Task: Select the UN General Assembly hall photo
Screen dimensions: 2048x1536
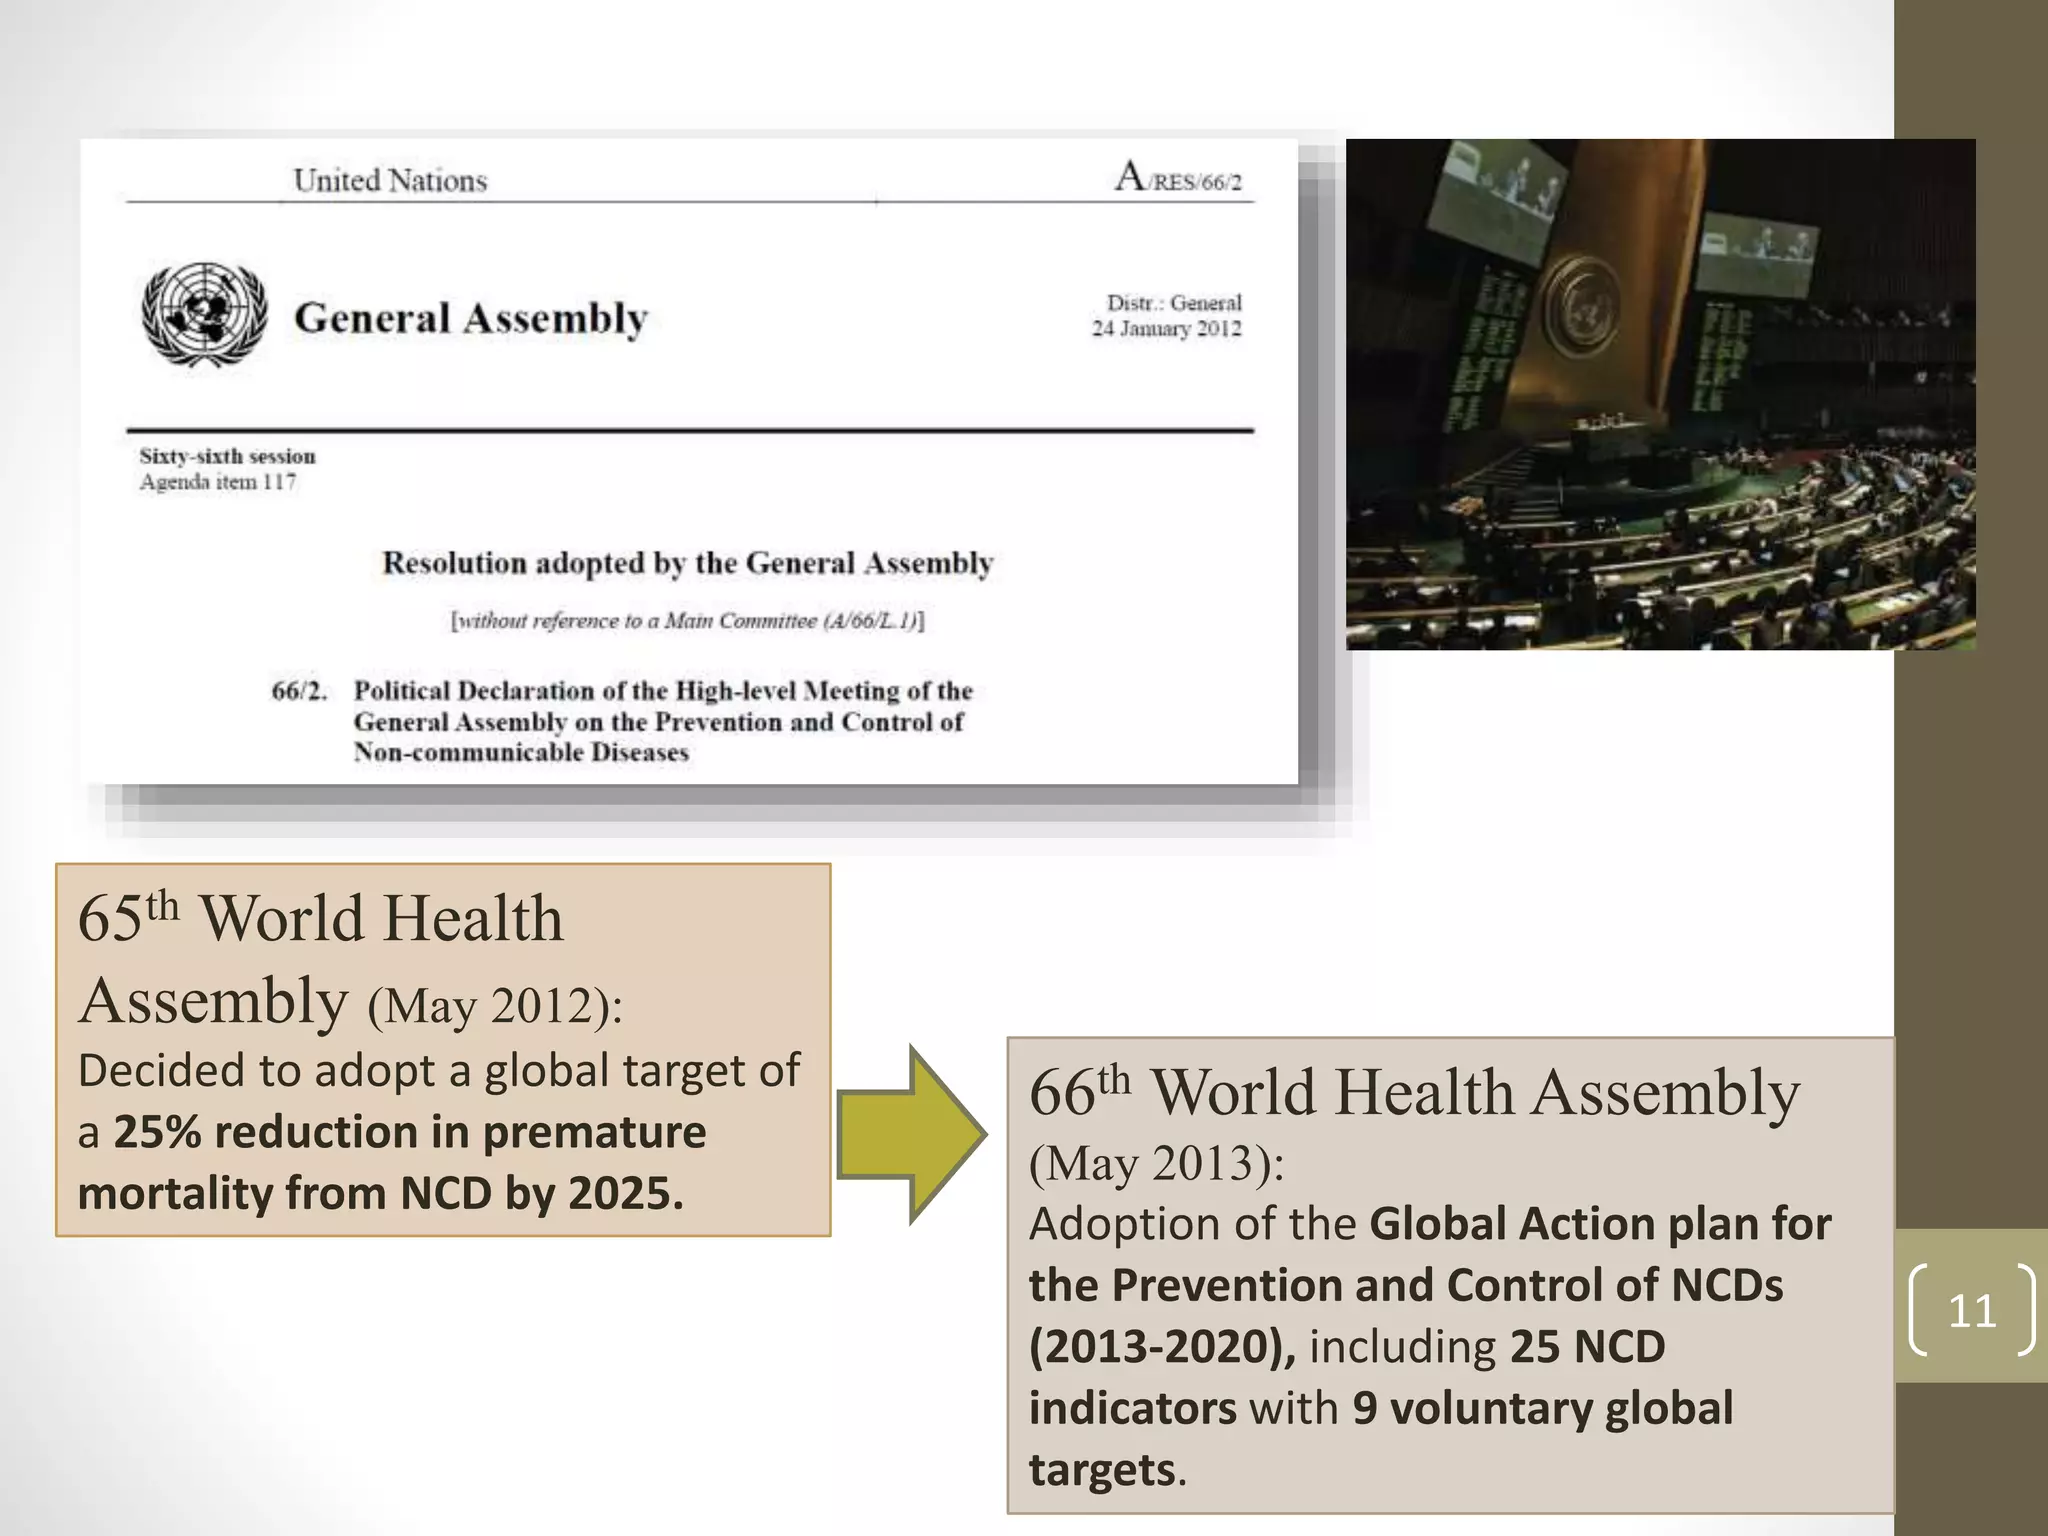Action: tap(1660, 394)
